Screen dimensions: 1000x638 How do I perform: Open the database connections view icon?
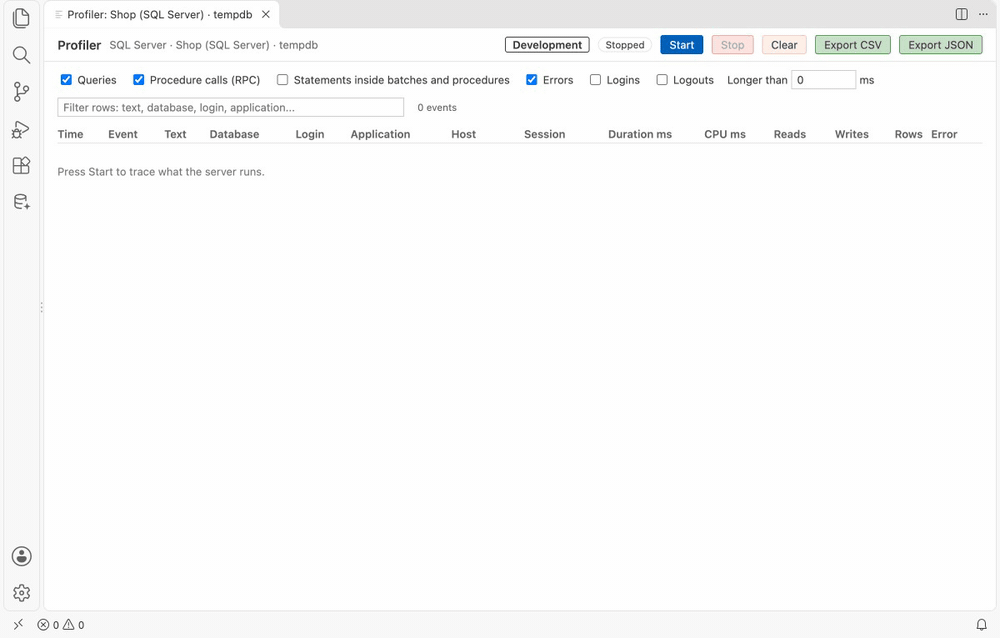coord(21,202)
